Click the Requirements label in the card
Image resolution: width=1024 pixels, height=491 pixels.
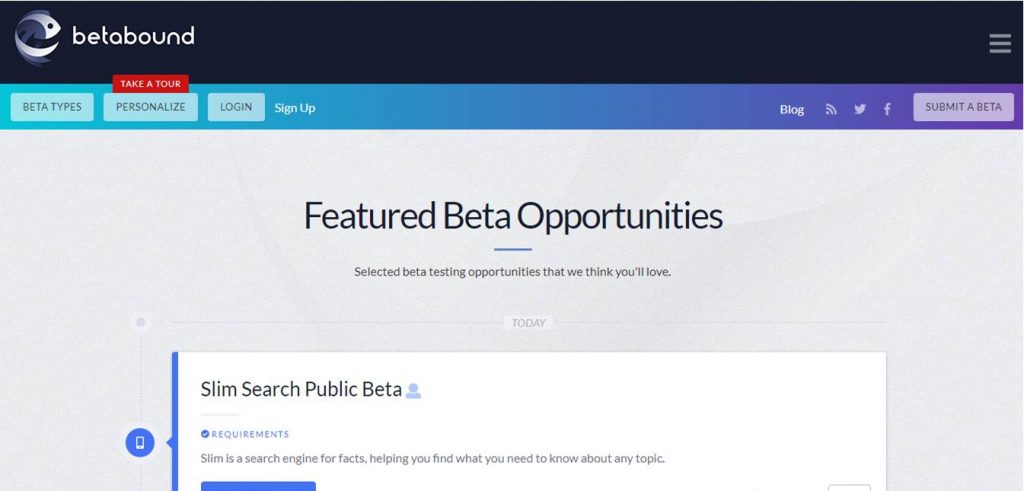point(250,434)
